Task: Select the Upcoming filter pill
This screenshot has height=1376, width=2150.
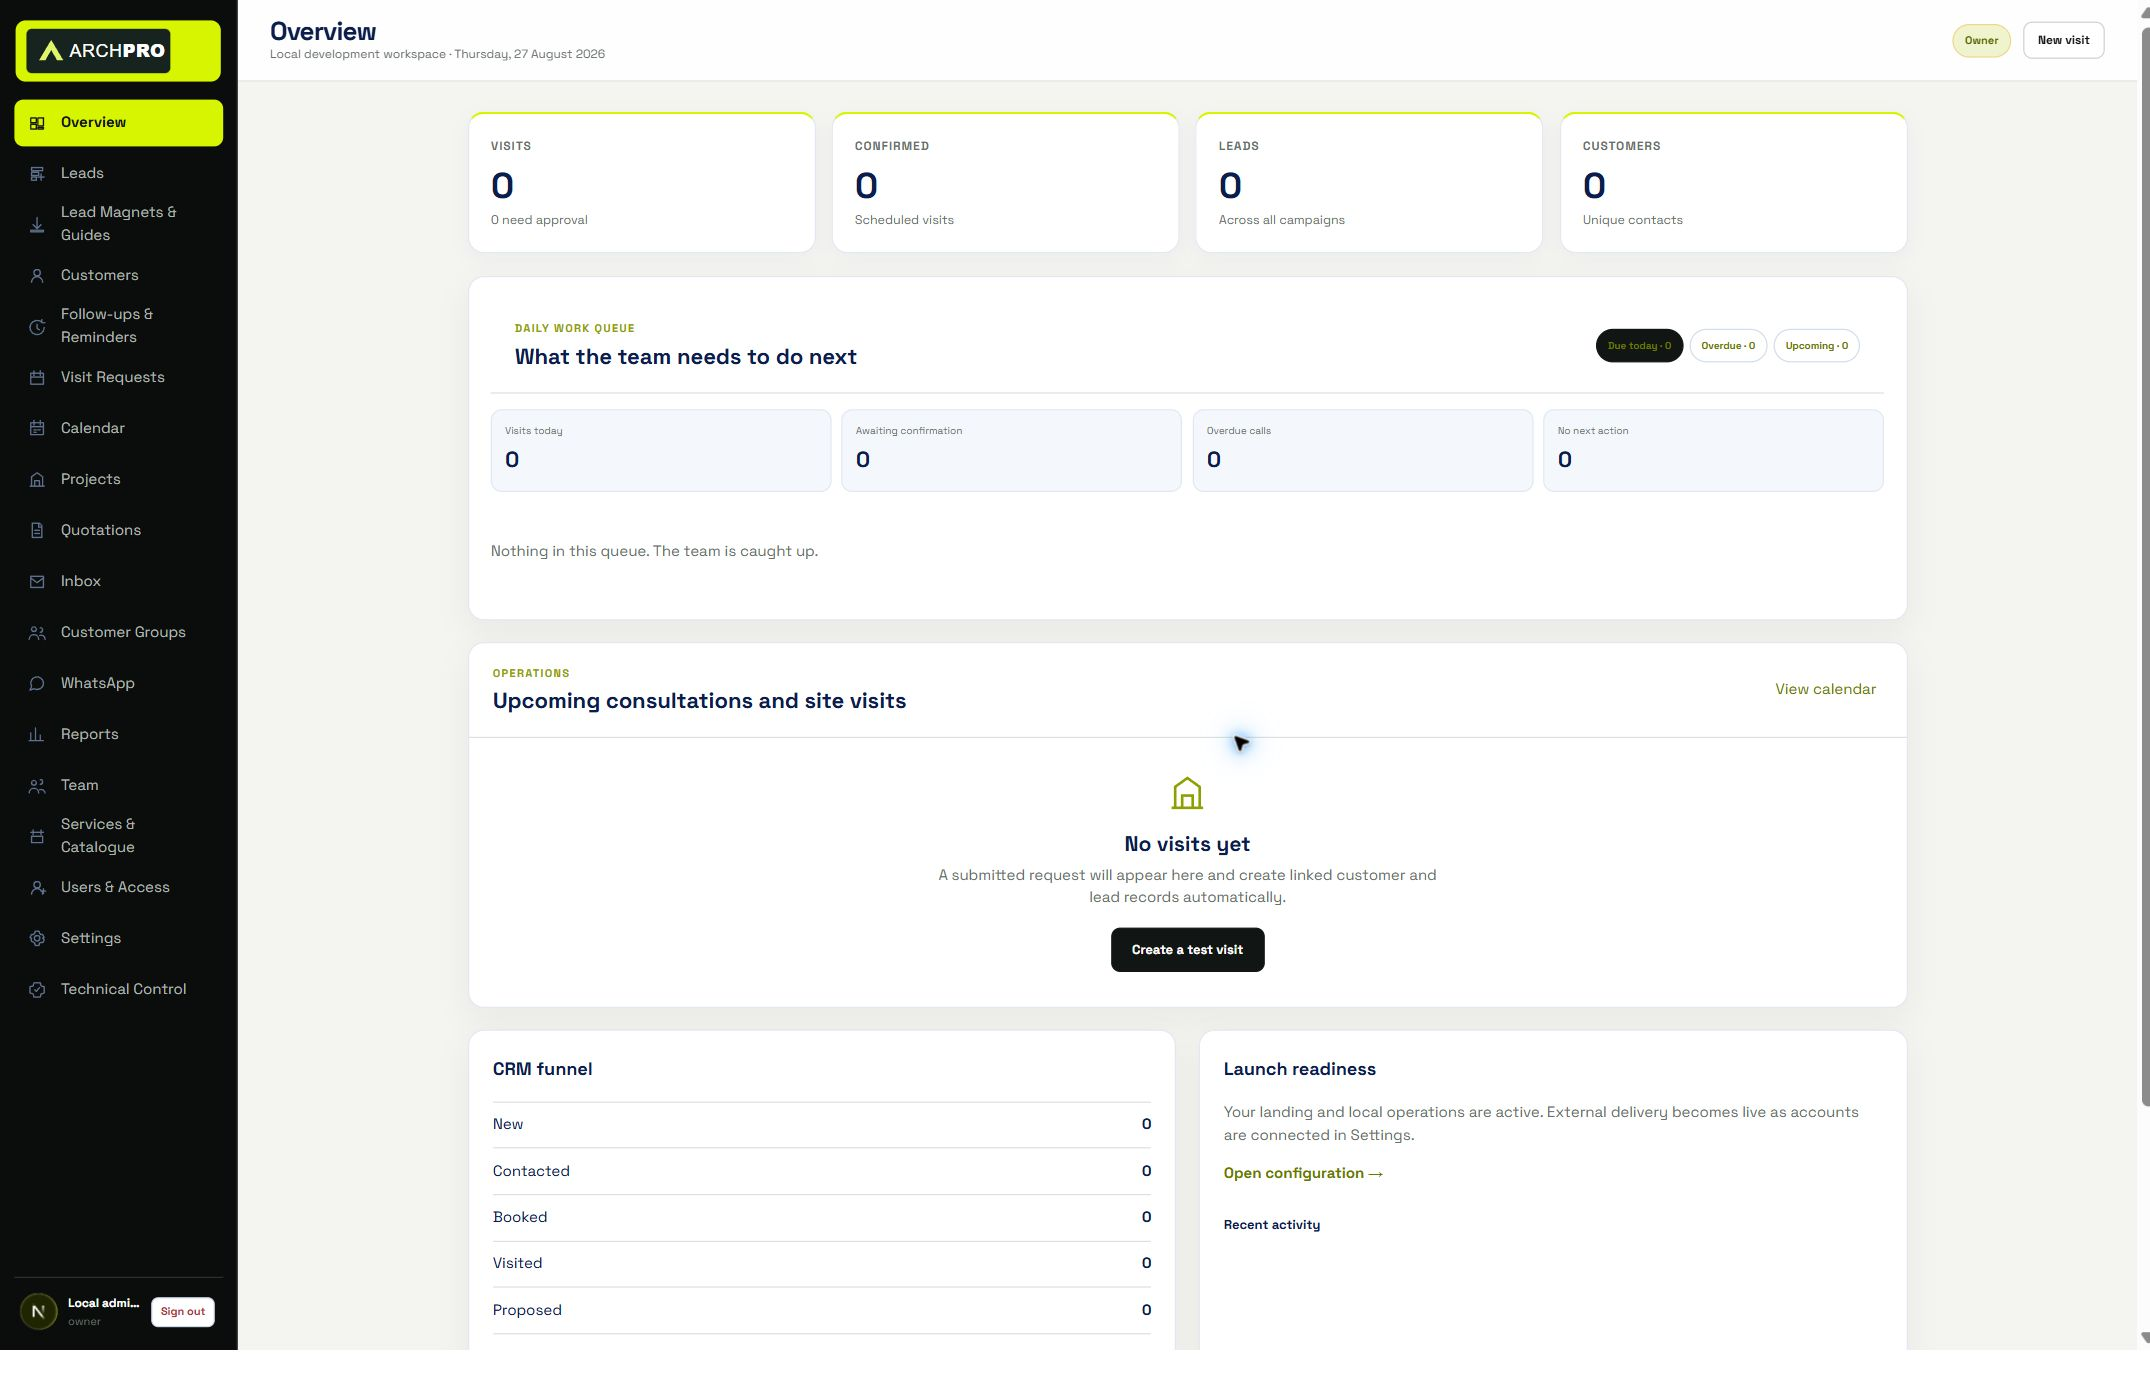Action: [1816, 346]
